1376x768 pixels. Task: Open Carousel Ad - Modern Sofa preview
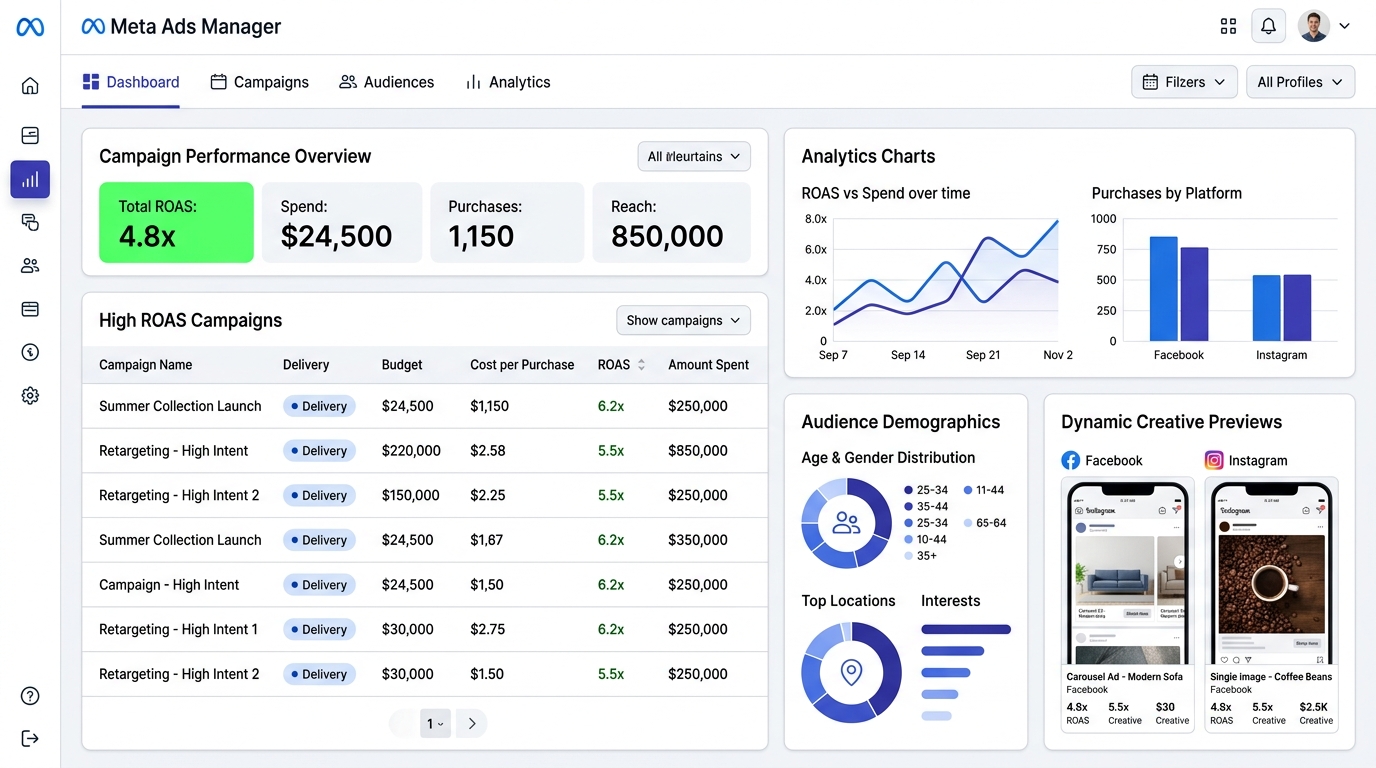1128,604
